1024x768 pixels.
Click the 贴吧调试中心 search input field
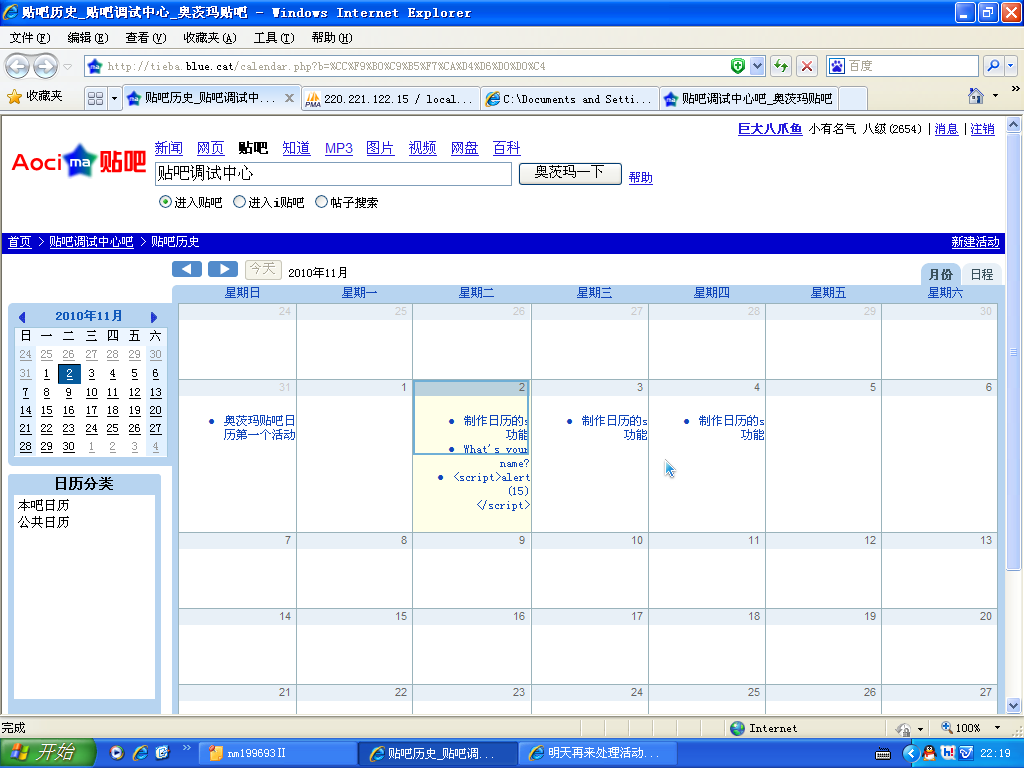pos(333,174)
